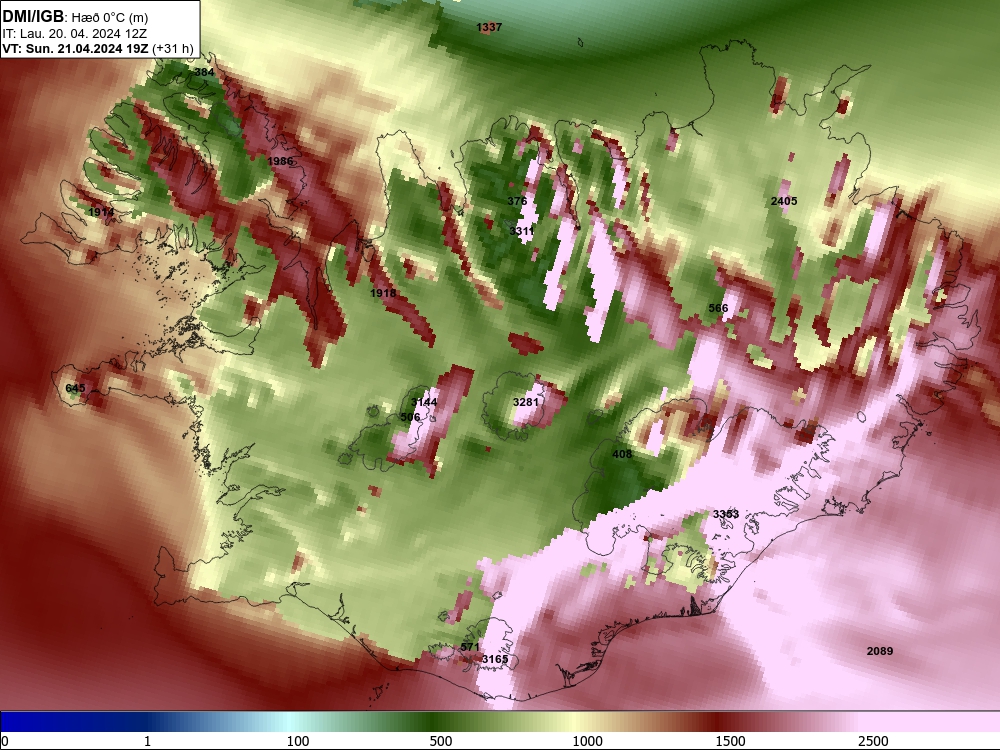Click the map value 1914
The width and height of the screenshot is (1000, 750).
click(x=101, y=212)
